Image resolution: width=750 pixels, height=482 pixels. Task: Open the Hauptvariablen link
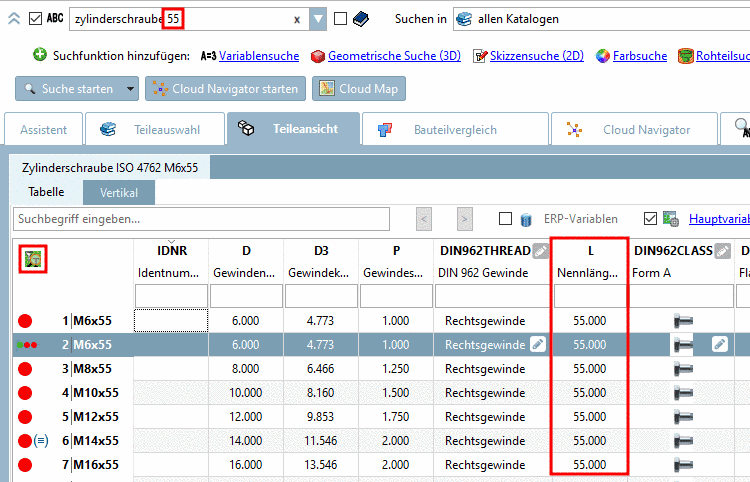(x=719, y=219)
